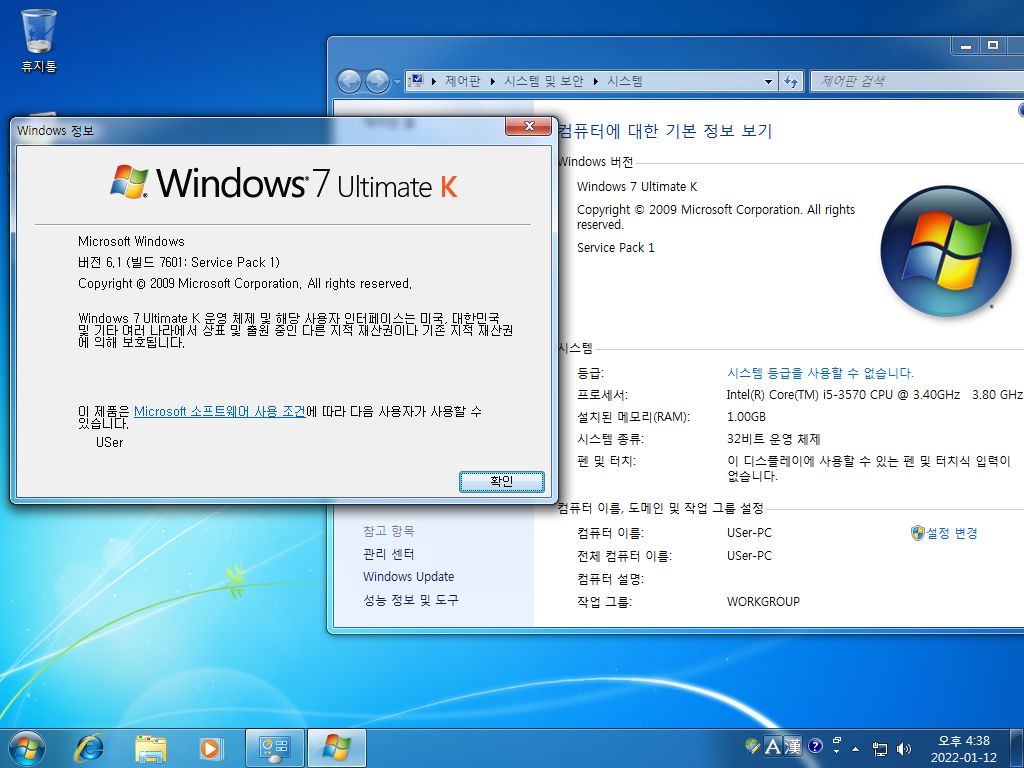Go back in Control Panel window
Screen dimensions: 1024x768
coord(349,82)
